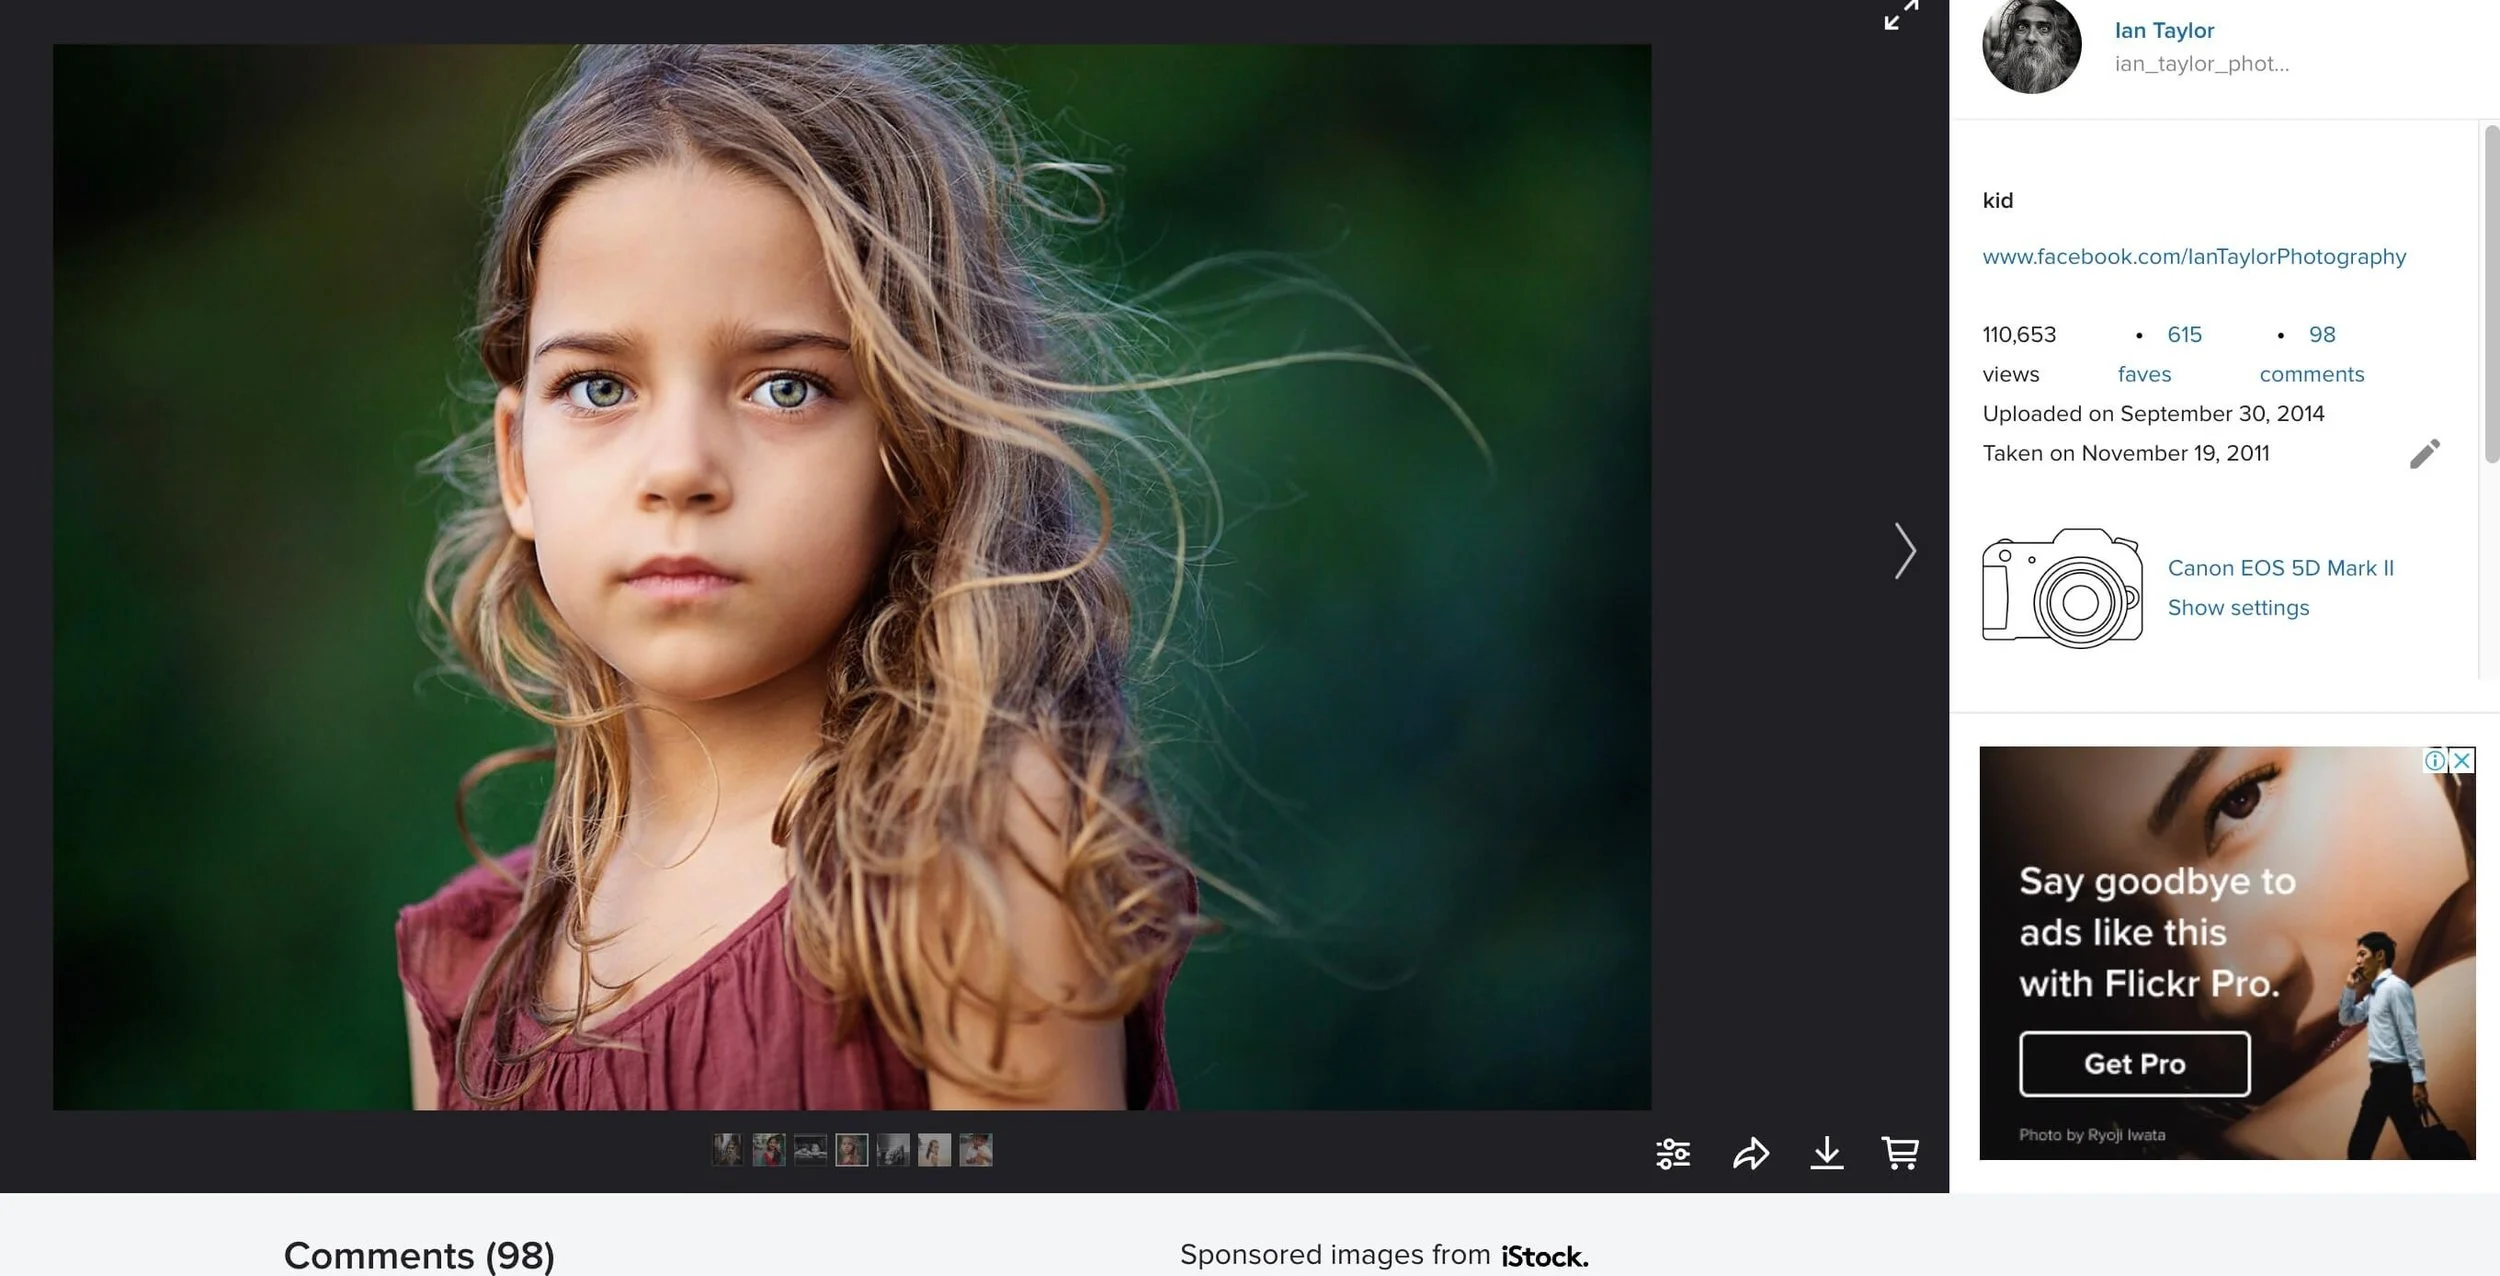Image resolution: width=2500 pixels, height=1276 pixels.
Task: Open Ian Taylor's profile avatar
Action: (x=2032, y=46)
